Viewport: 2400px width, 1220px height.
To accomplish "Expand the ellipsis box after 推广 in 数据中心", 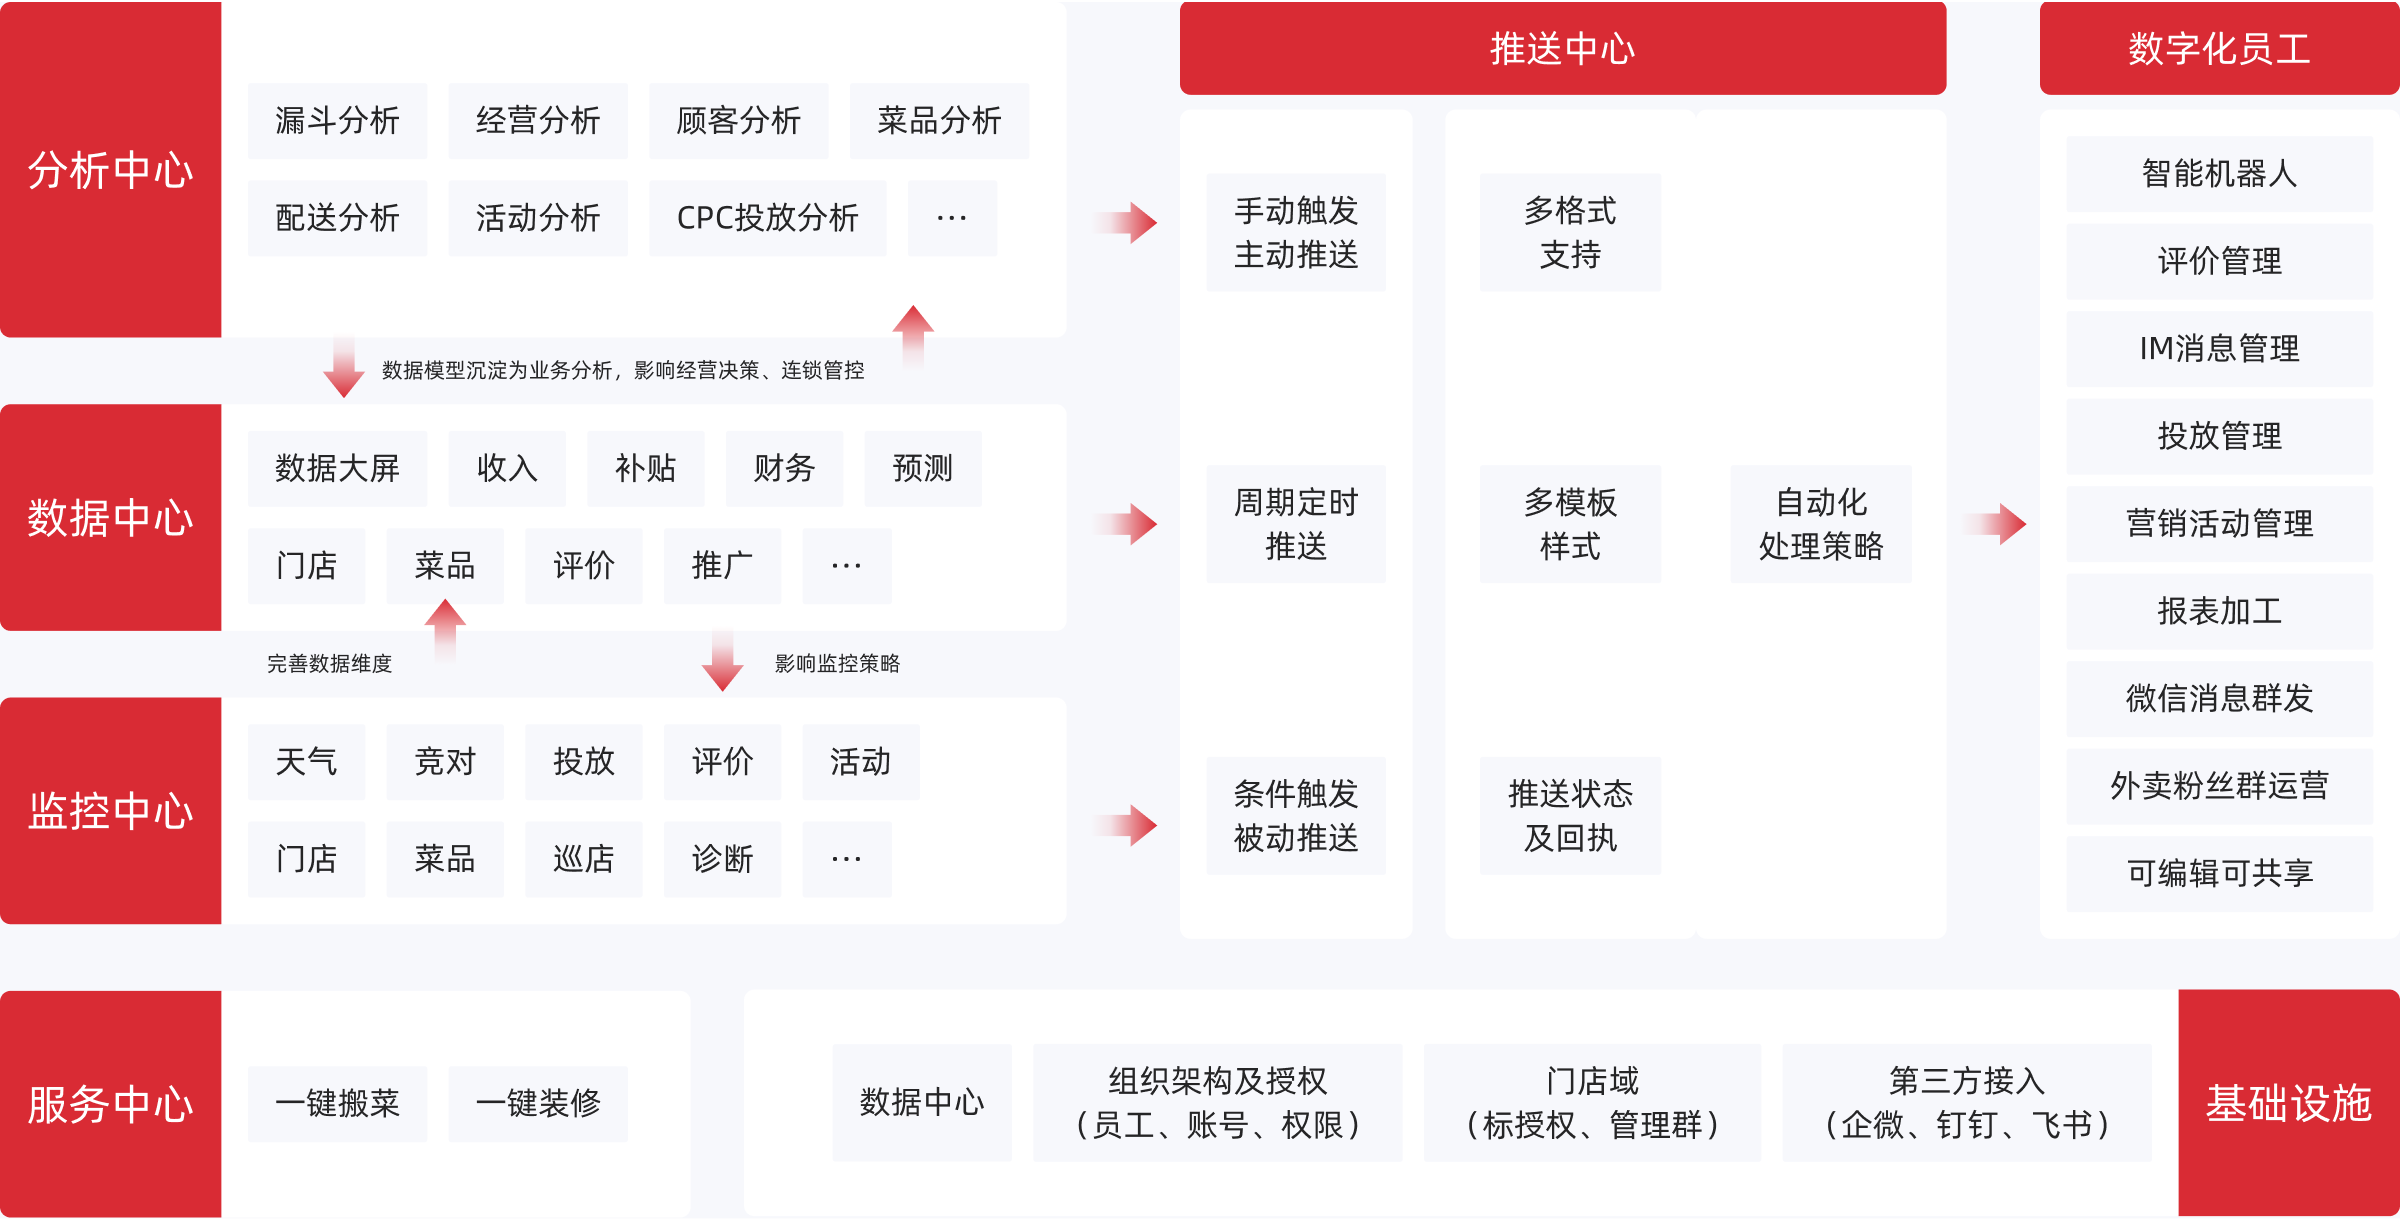I will pos(846,566).
